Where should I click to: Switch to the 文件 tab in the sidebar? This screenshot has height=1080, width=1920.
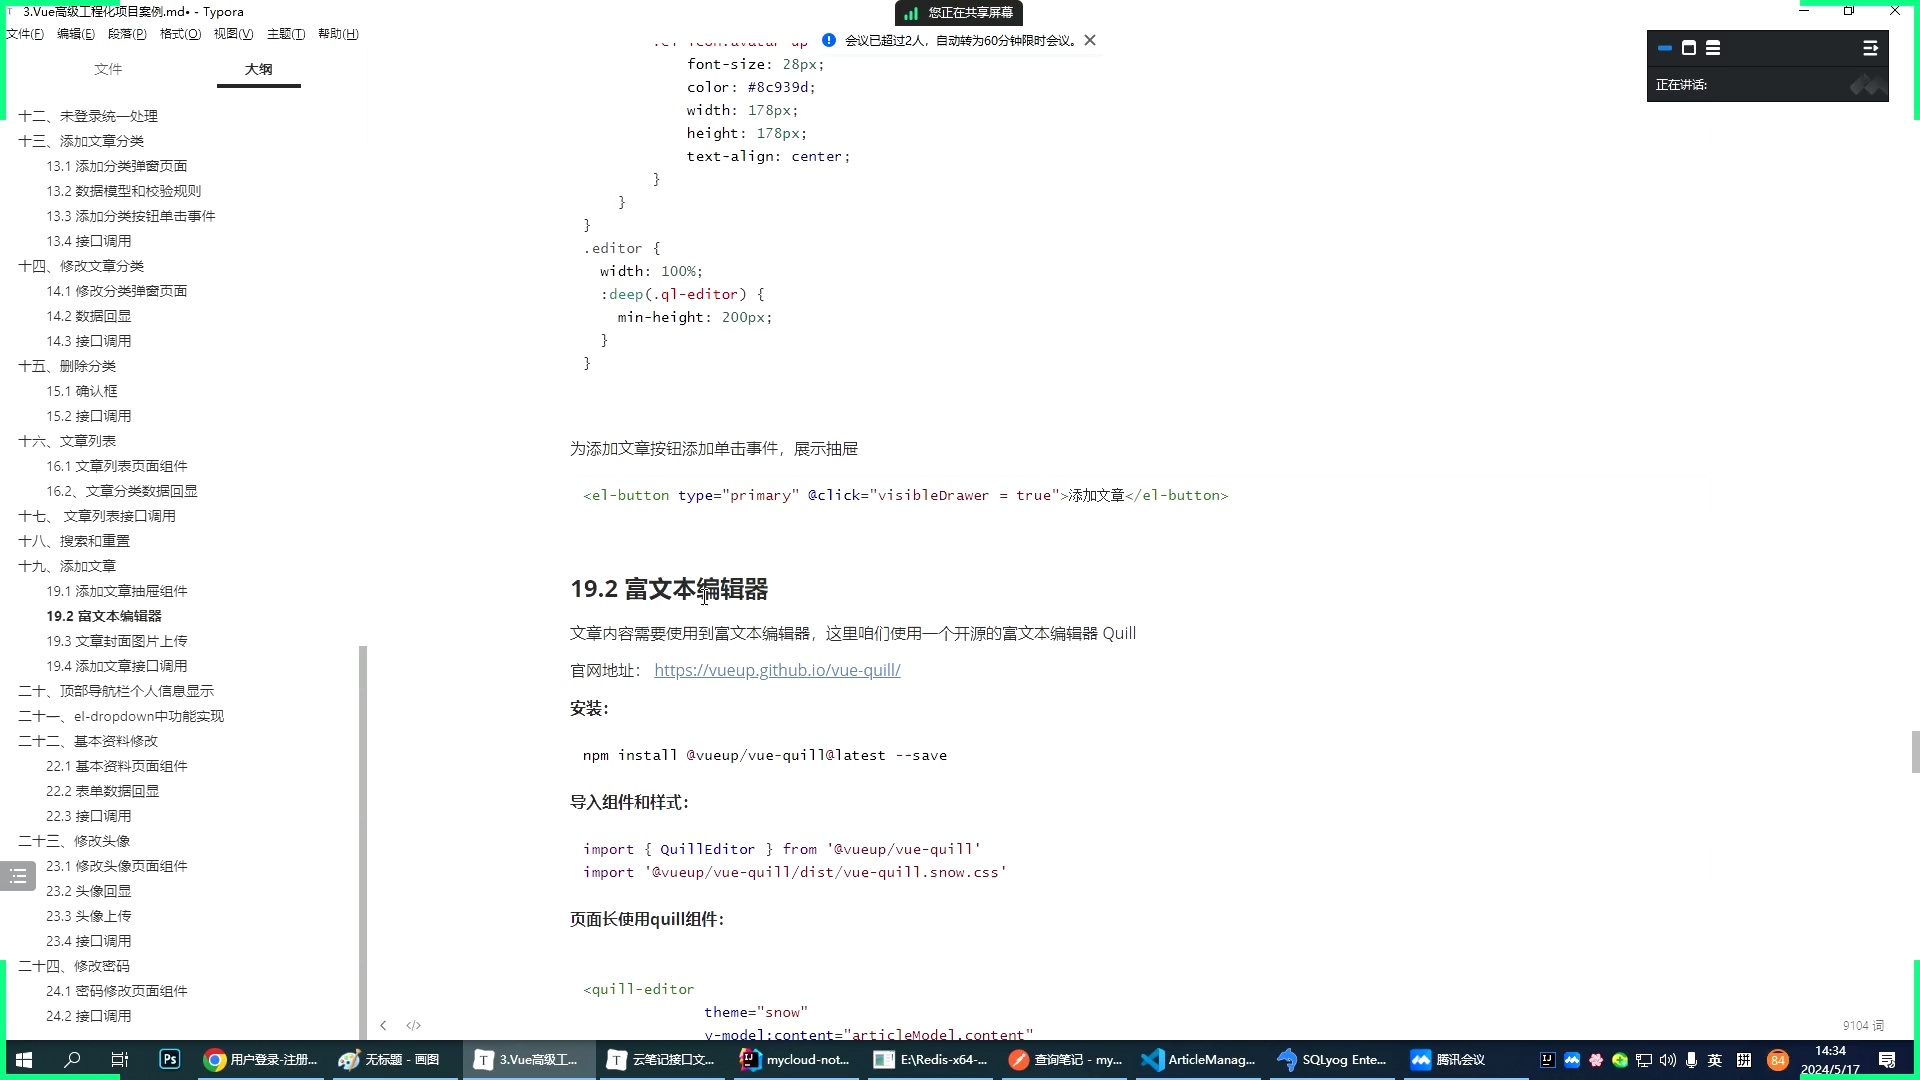108,69
